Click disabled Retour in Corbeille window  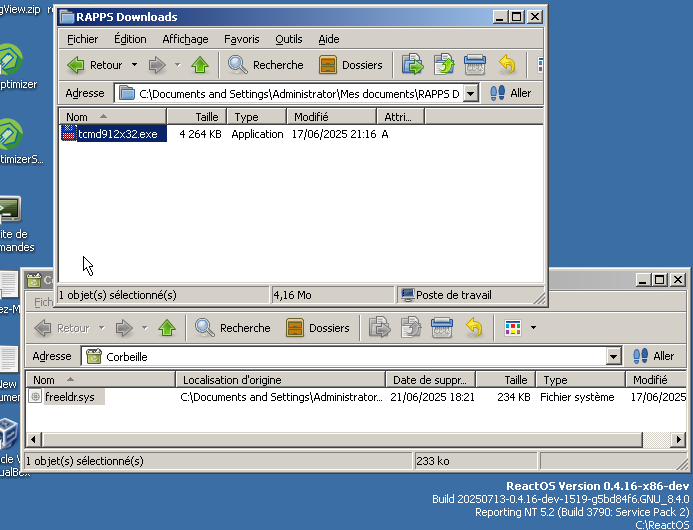[x=62, y=328]
